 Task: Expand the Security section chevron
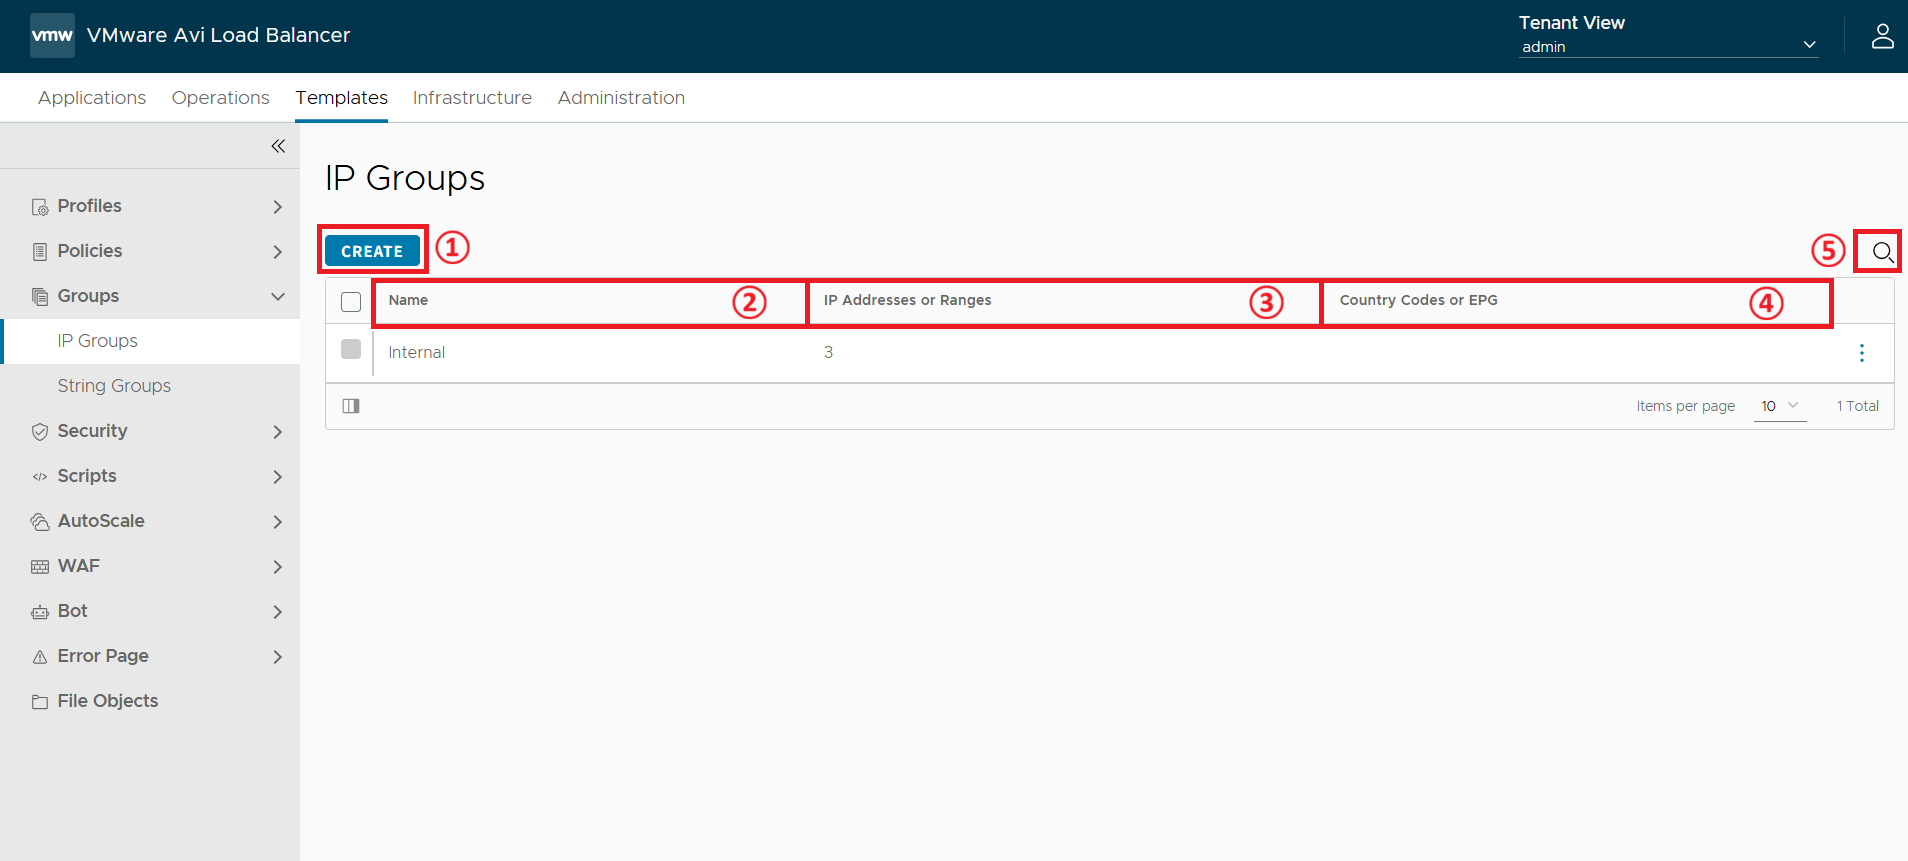pos(278,432)
